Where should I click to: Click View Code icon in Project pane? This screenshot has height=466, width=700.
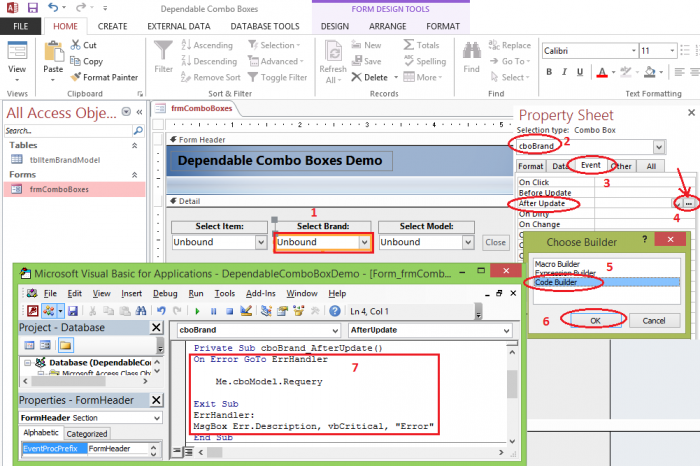29,345
